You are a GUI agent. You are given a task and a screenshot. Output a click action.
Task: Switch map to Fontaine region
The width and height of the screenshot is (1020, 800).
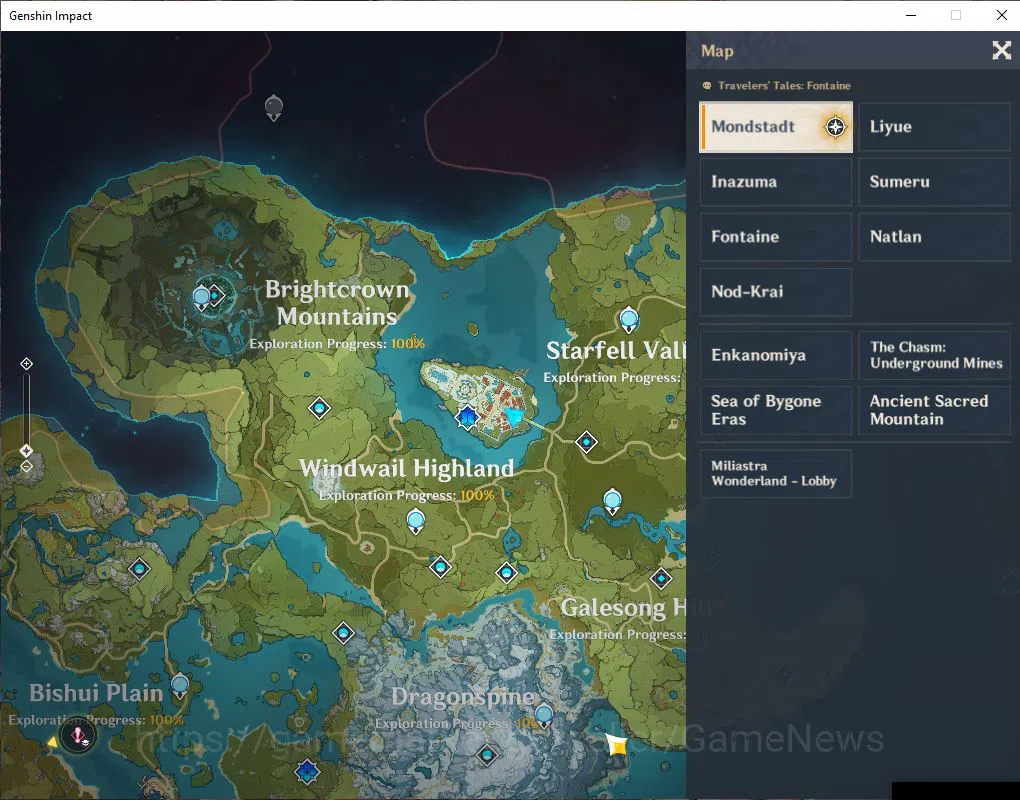[775, 237]
